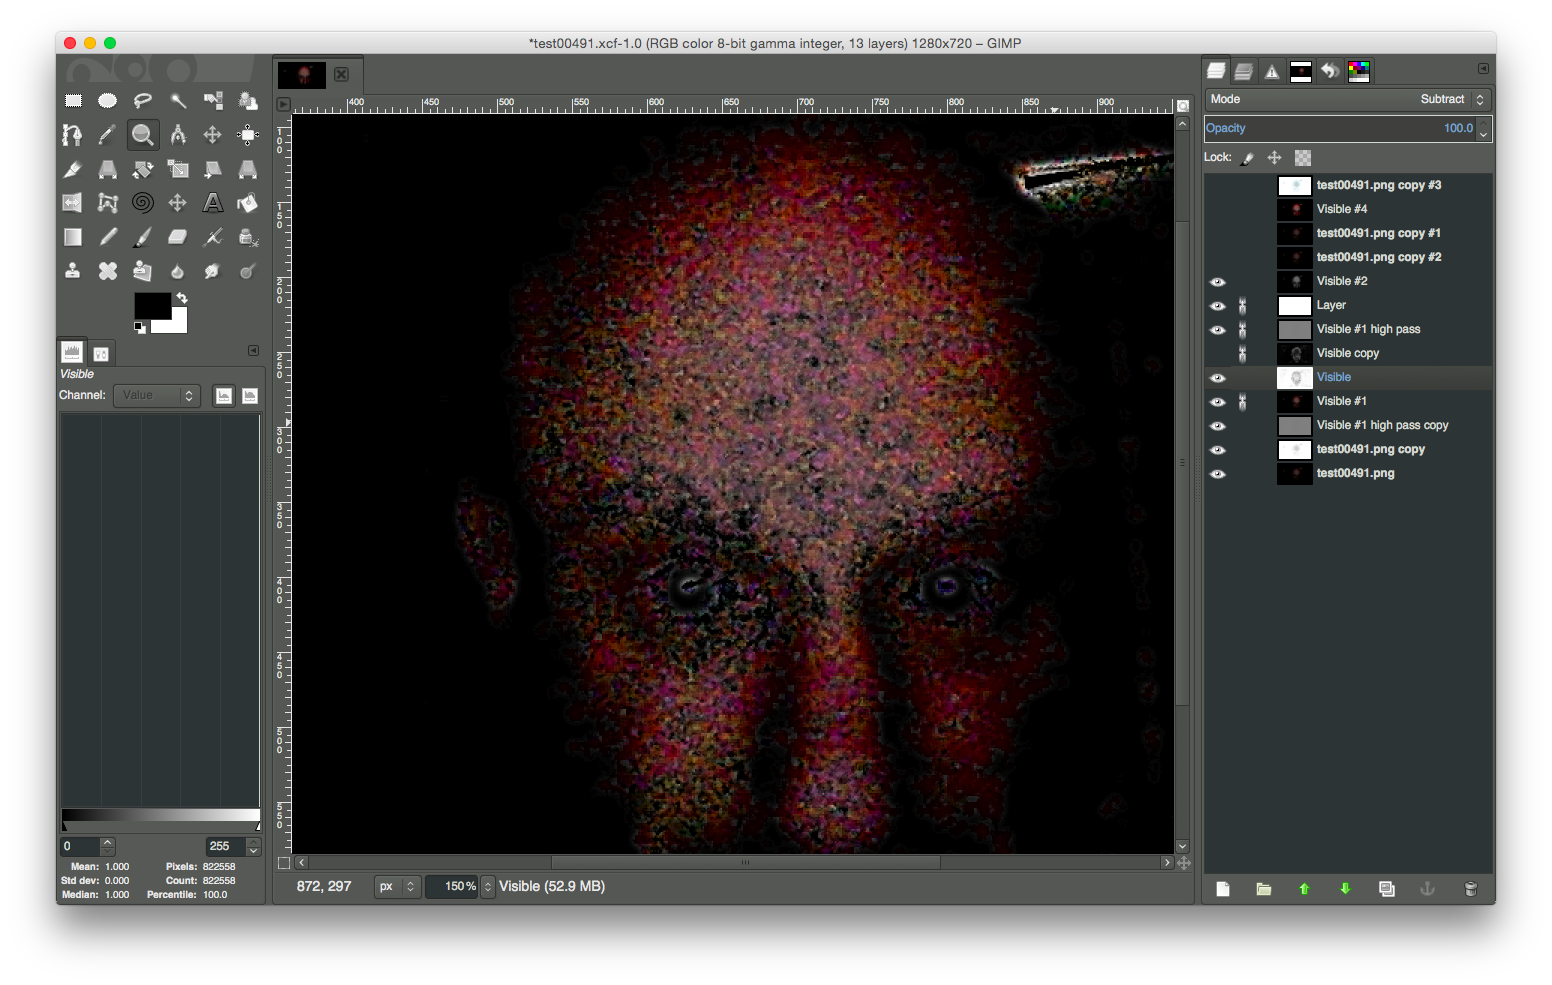
Task: Choose the Free Select lasso tool
Action: (x=143, y=100)
